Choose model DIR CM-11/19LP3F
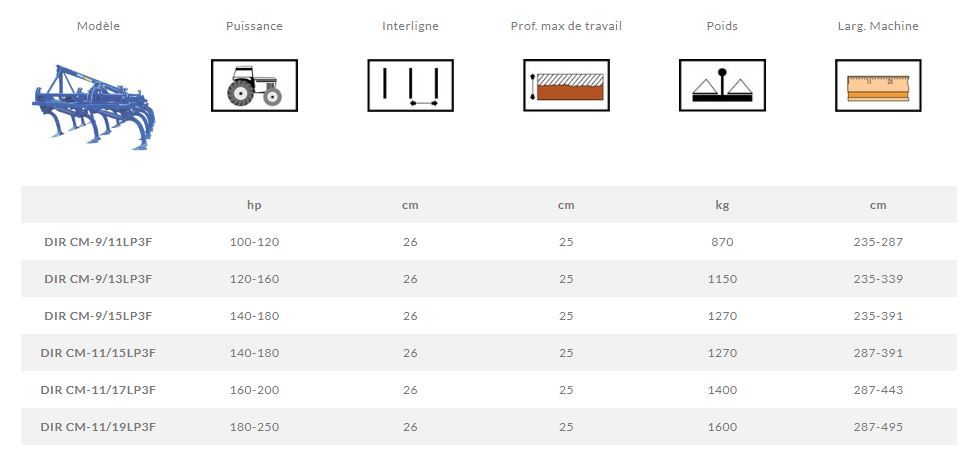This screenshot has height=463, width=978. coord(98,427)
